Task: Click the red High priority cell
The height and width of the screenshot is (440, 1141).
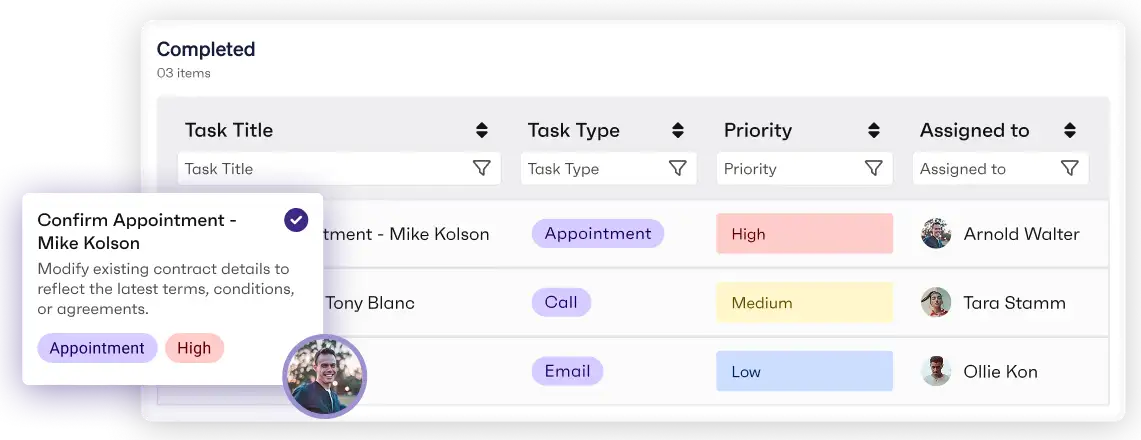Action: (804, 234)
